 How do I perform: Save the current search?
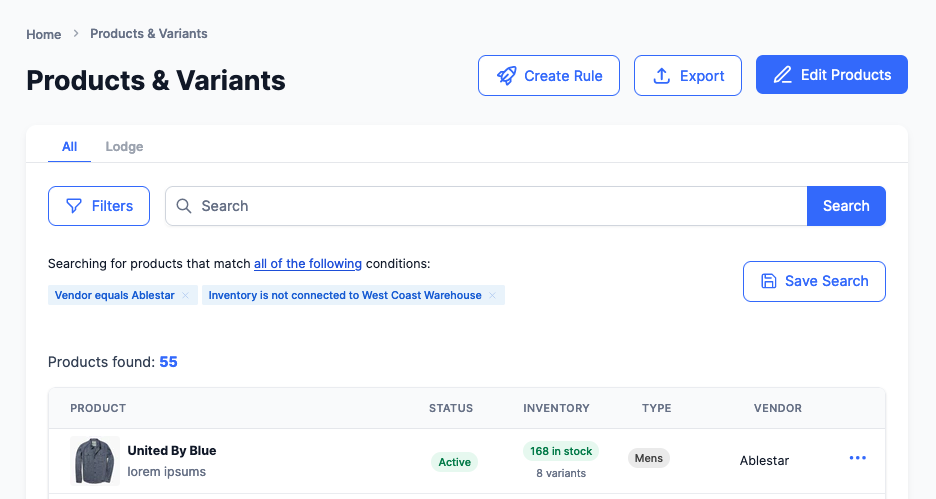[814, 281]
